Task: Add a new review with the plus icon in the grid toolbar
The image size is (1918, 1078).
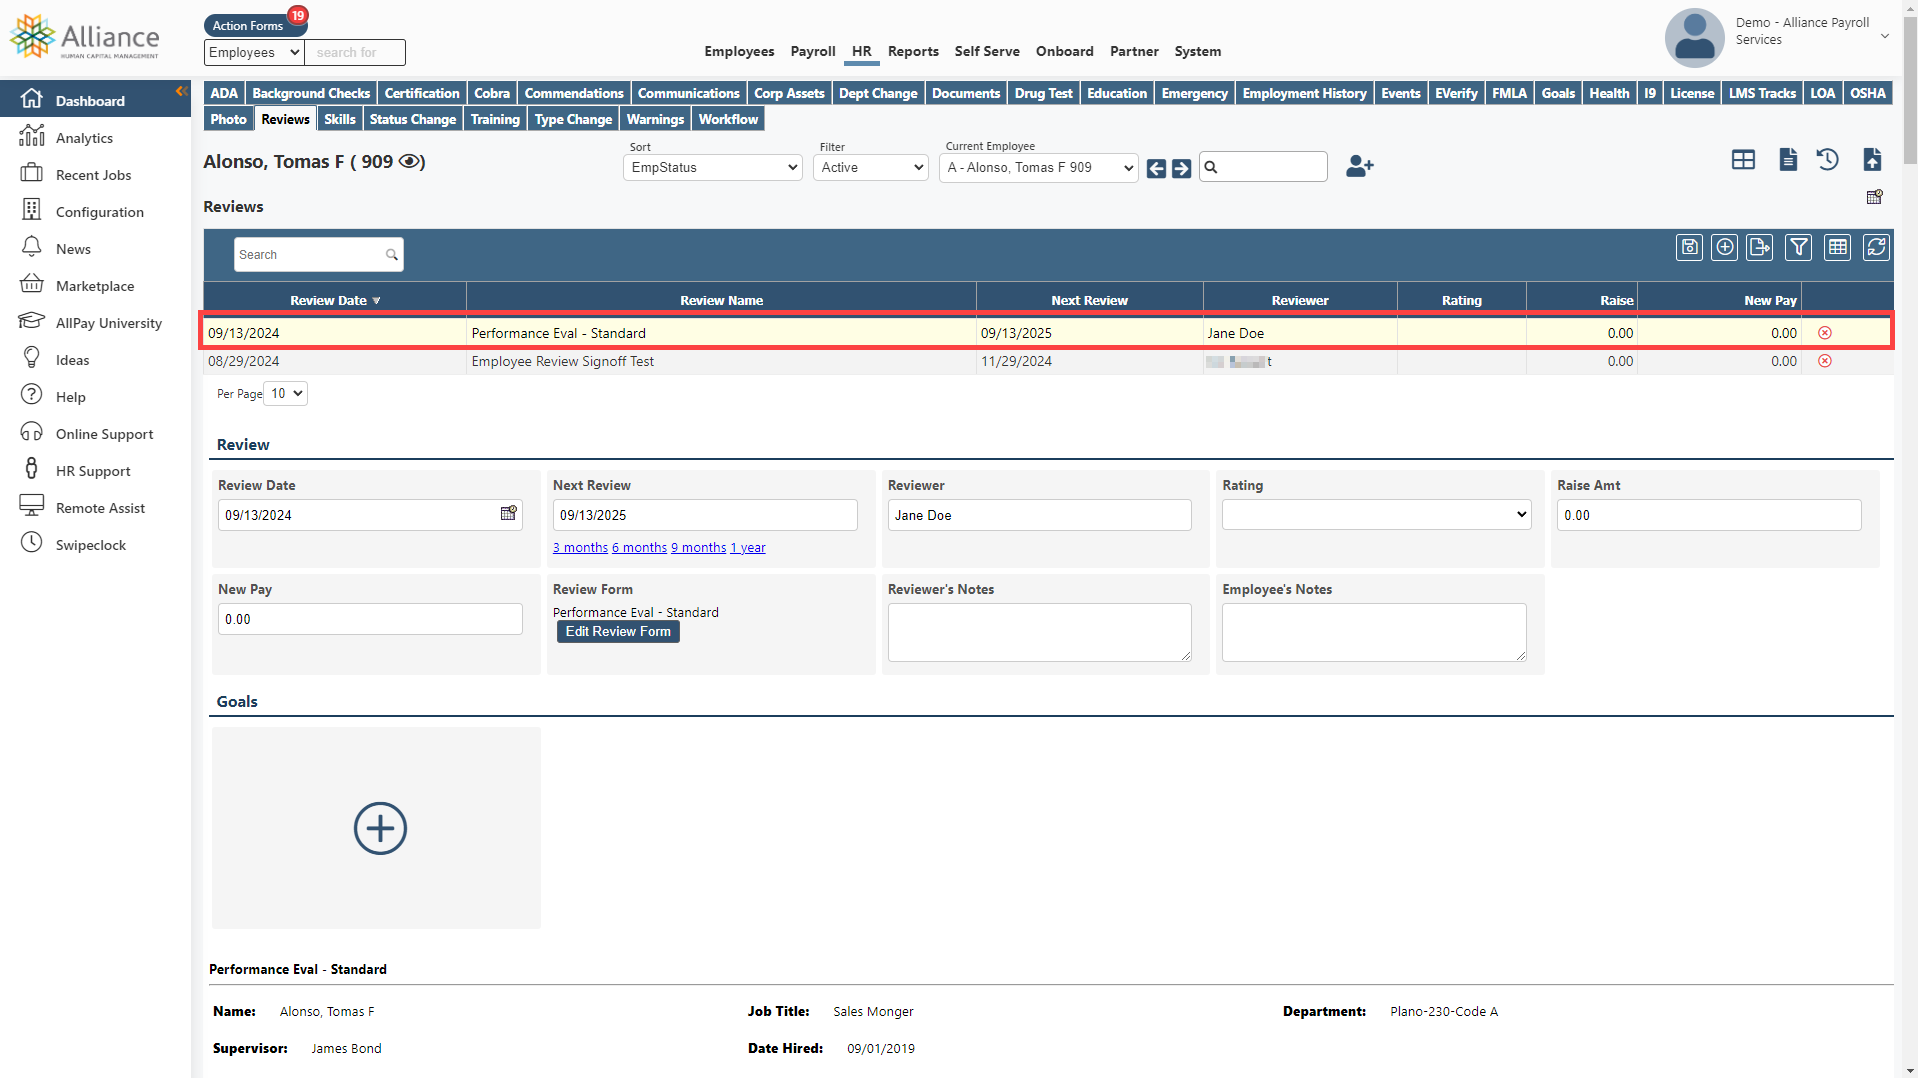Action: click(x=1724, y=248)
